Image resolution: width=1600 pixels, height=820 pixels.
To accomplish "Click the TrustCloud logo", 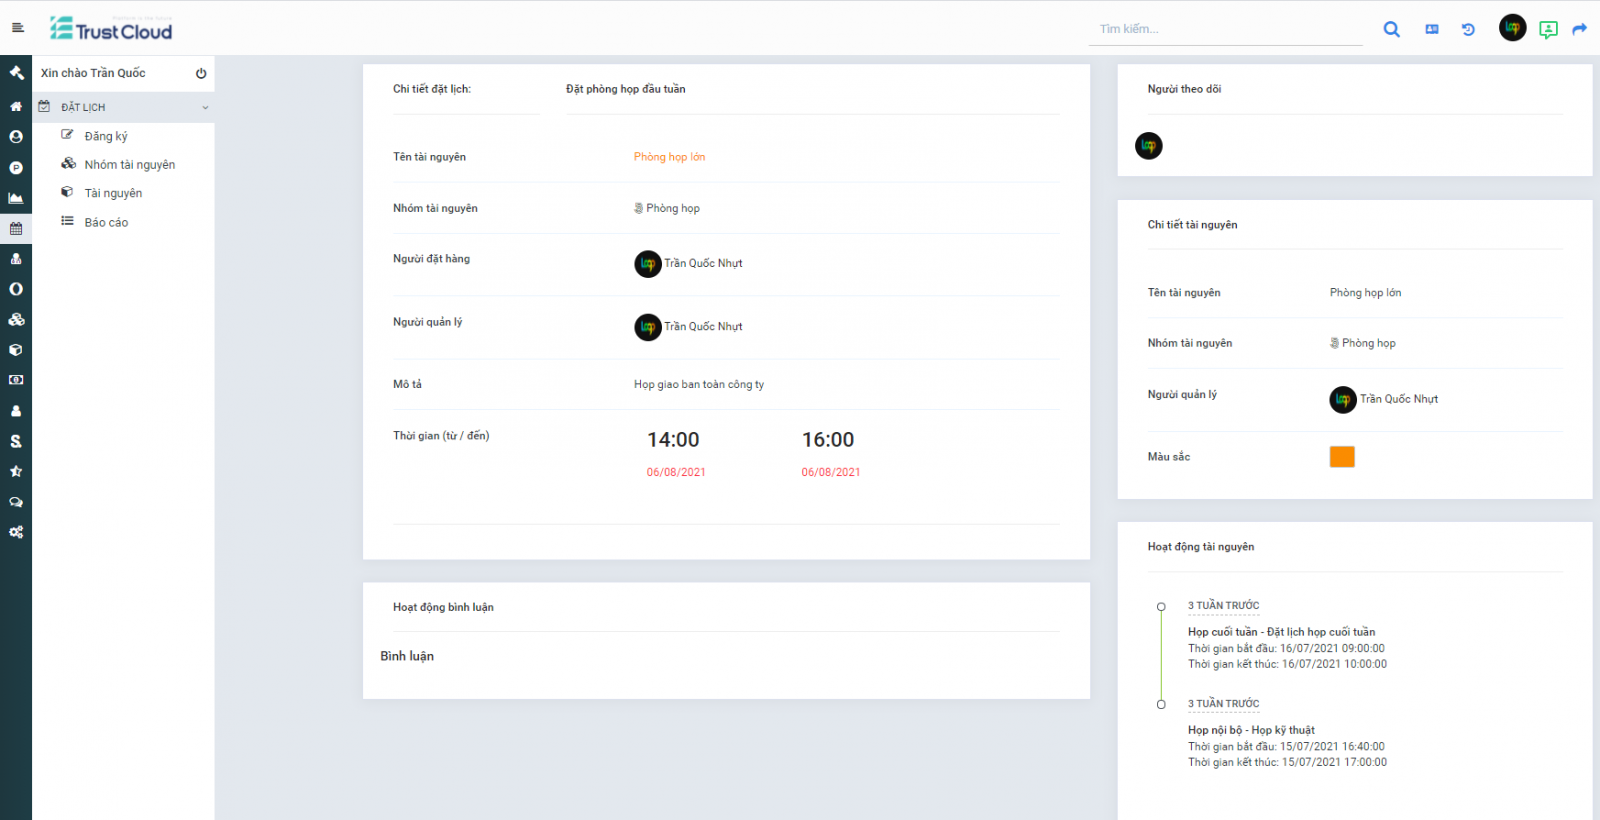I will (x=111, y=30).
